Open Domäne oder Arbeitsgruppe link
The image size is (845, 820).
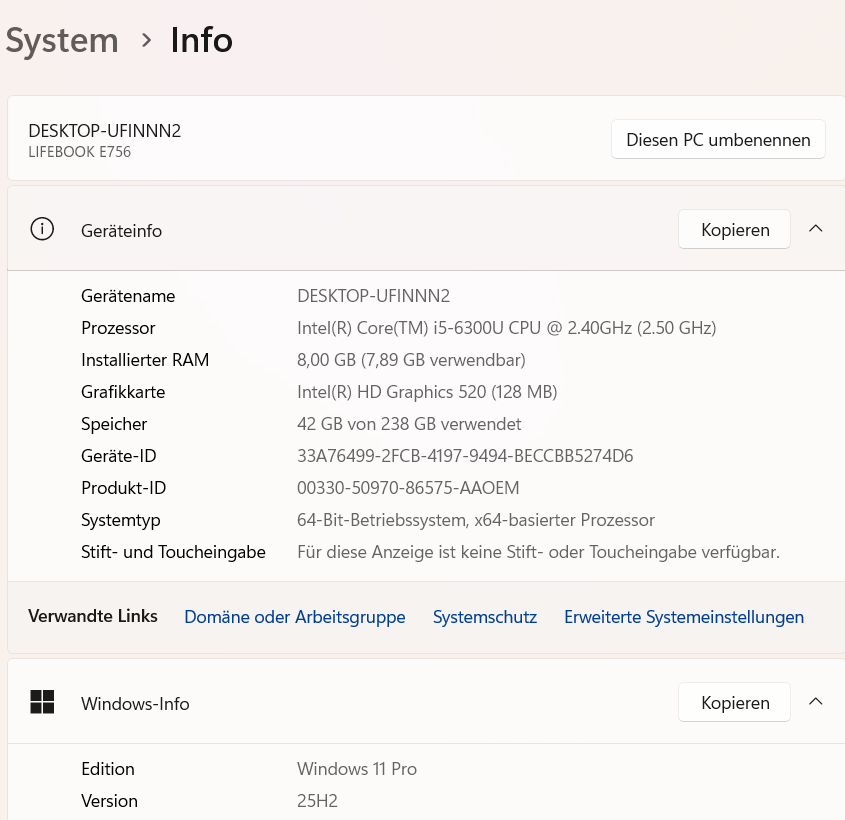[295, 617]
